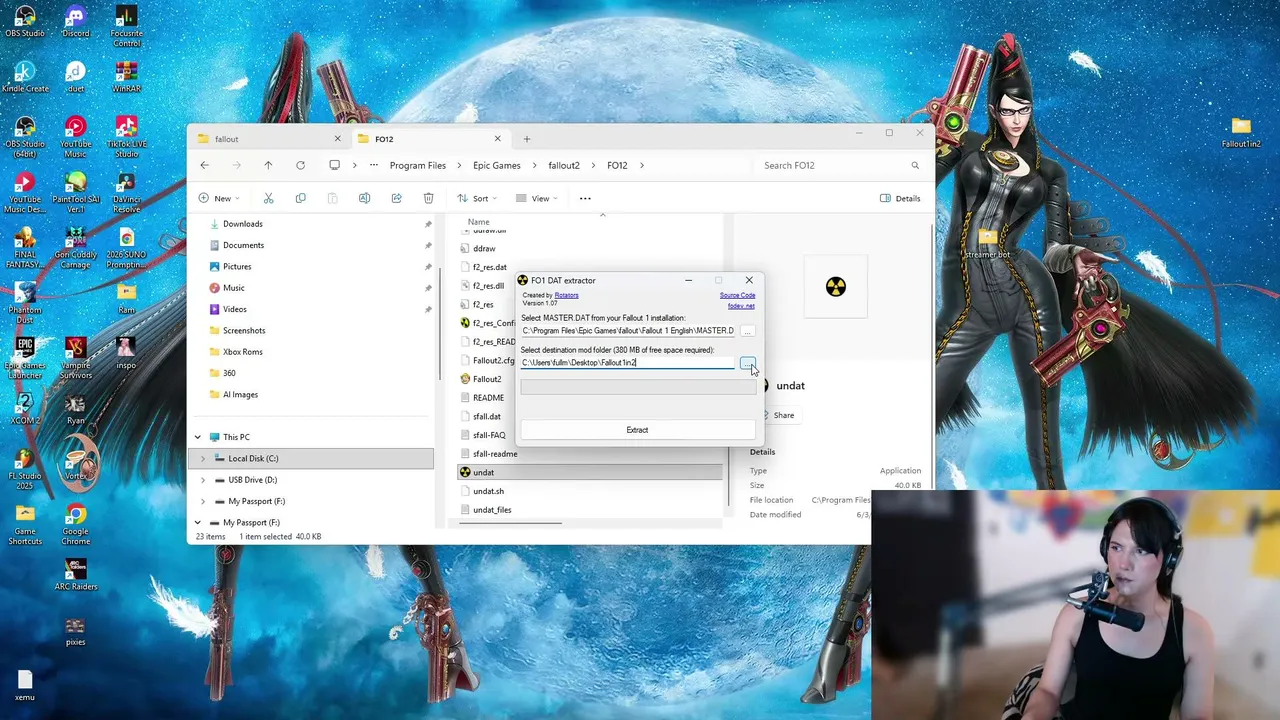
Task: Open Vampire Survivors desktop shortcut
Action: click(75, 358)
